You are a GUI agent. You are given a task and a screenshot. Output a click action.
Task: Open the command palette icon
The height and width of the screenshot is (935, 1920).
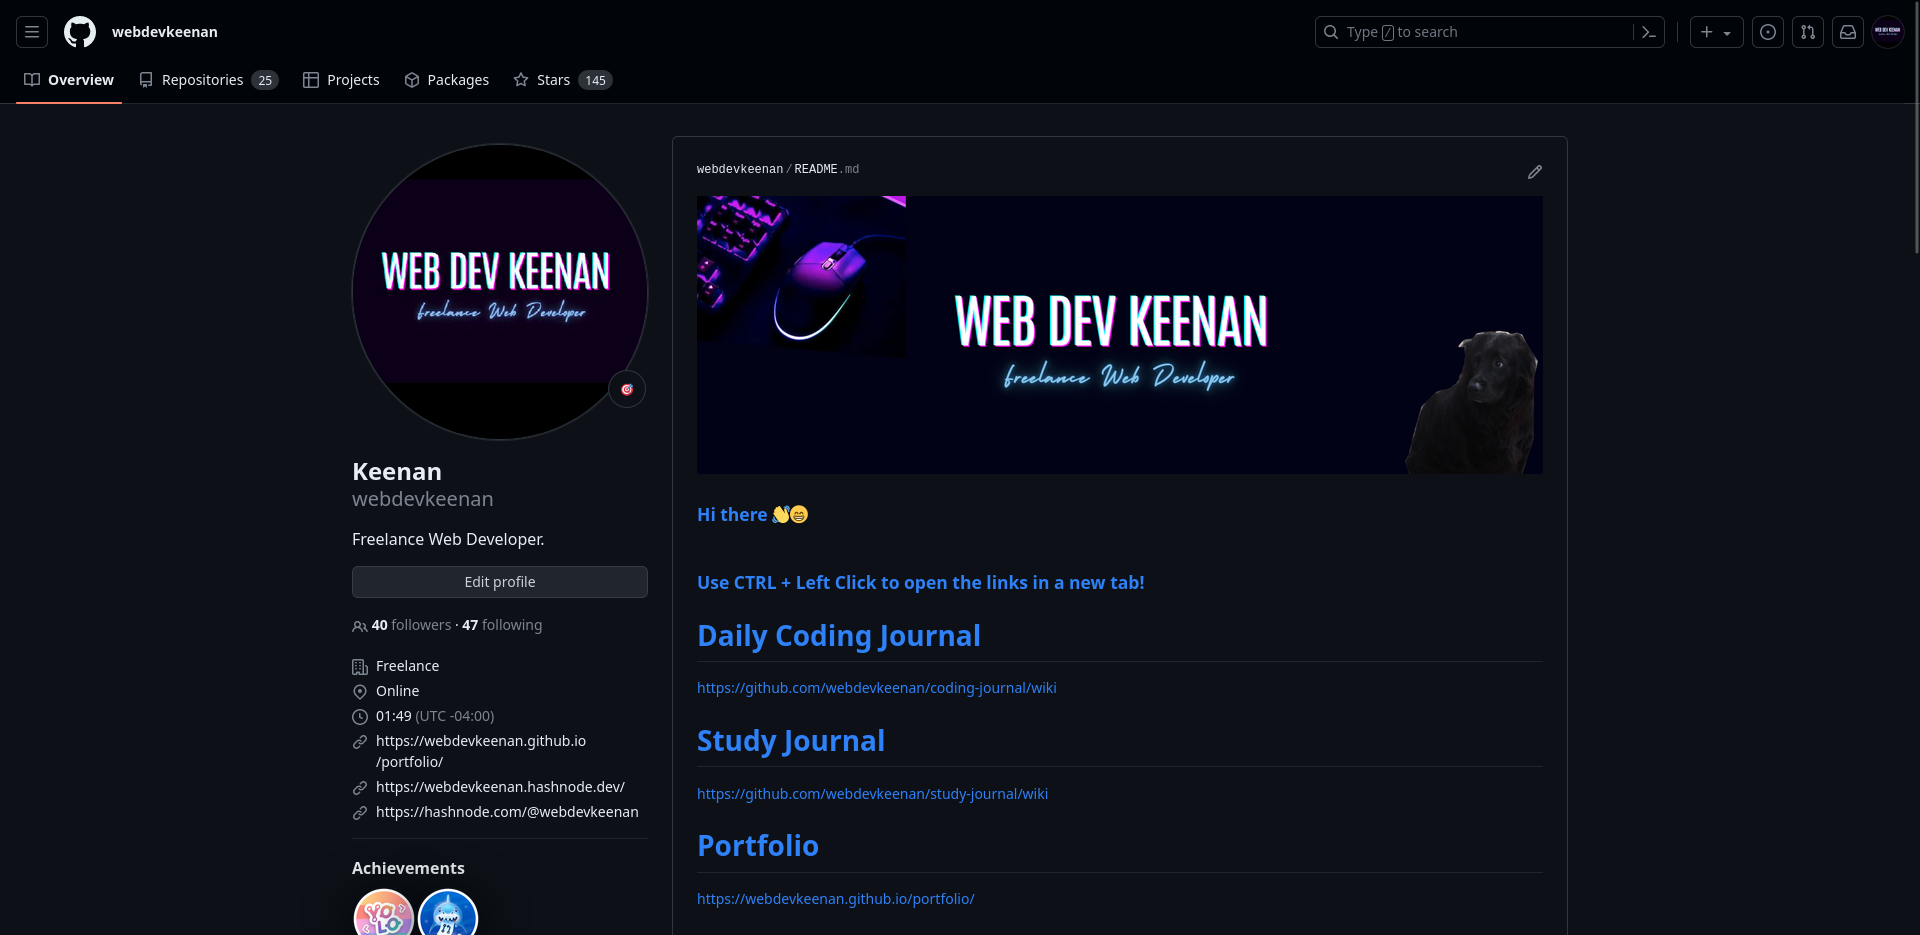point(1649,32)
